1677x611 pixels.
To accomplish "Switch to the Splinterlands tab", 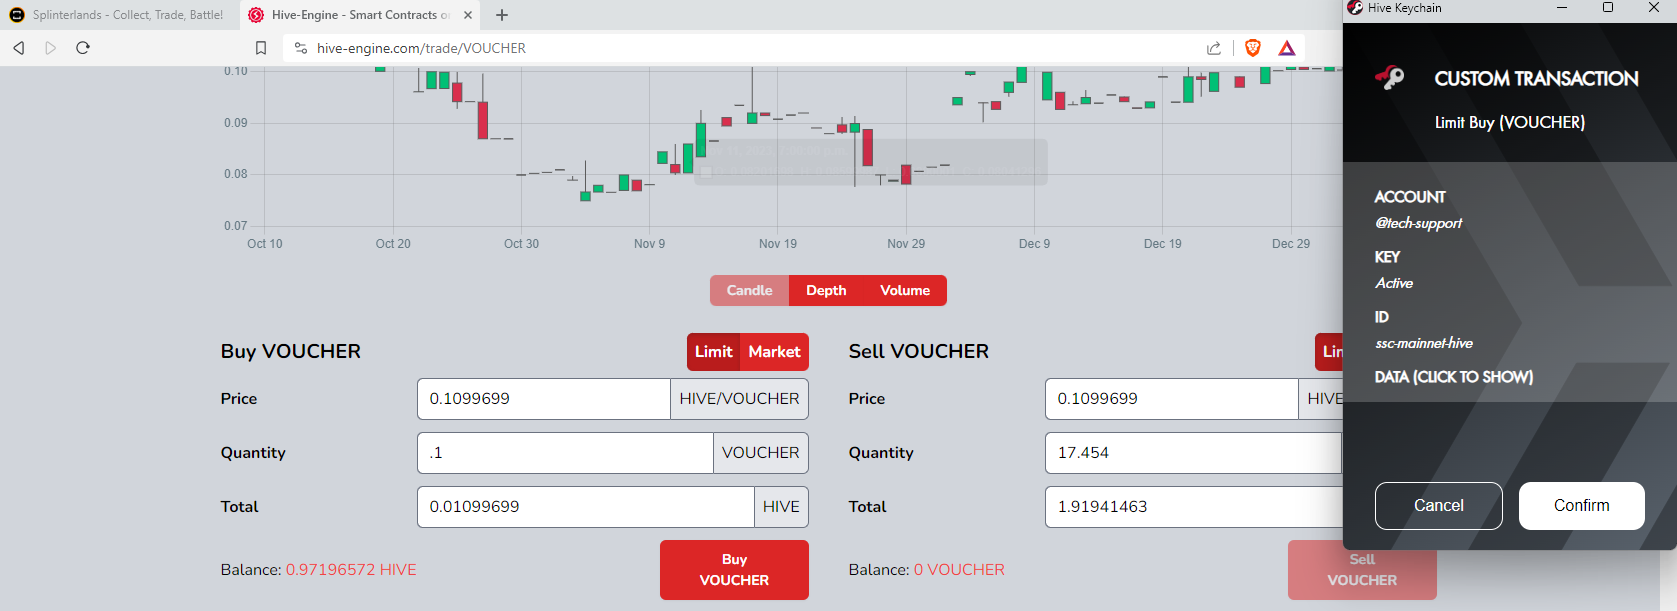I will [x=118, y=15].
